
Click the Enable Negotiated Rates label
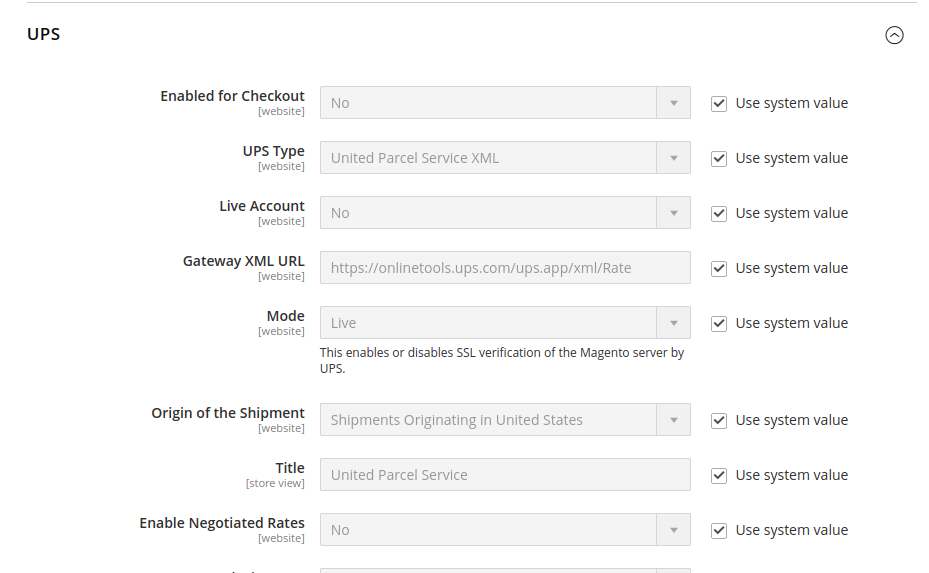pos(222,523)
